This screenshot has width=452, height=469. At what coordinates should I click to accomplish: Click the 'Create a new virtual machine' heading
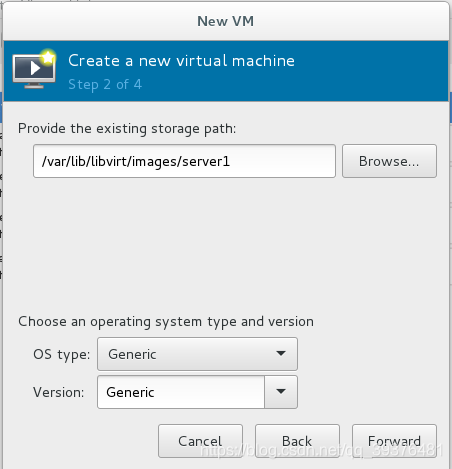(x=181, y=61)
